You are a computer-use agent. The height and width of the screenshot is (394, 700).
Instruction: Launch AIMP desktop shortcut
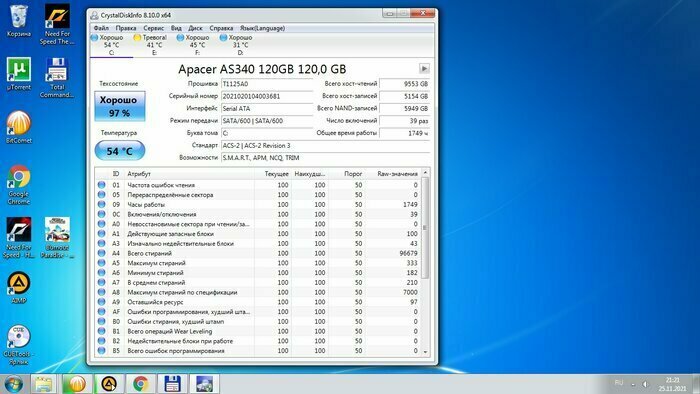pos(19,287)
